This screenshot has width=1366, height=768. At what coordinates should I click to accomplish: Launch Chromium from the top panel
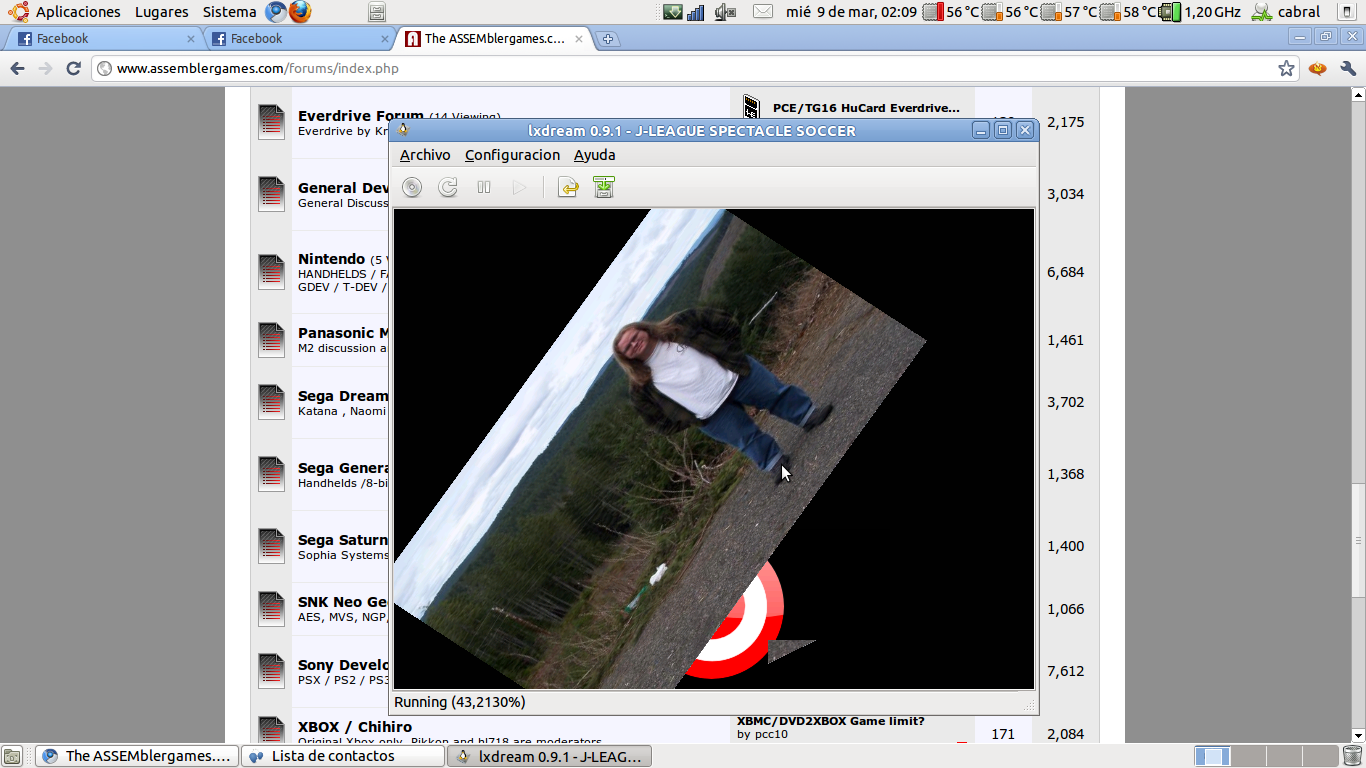(x=276, y=12)
